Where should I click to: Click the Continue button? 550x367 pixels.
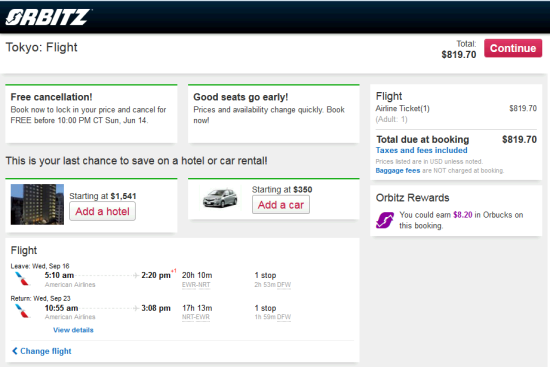pyautogui.click(x=513, y=48)
